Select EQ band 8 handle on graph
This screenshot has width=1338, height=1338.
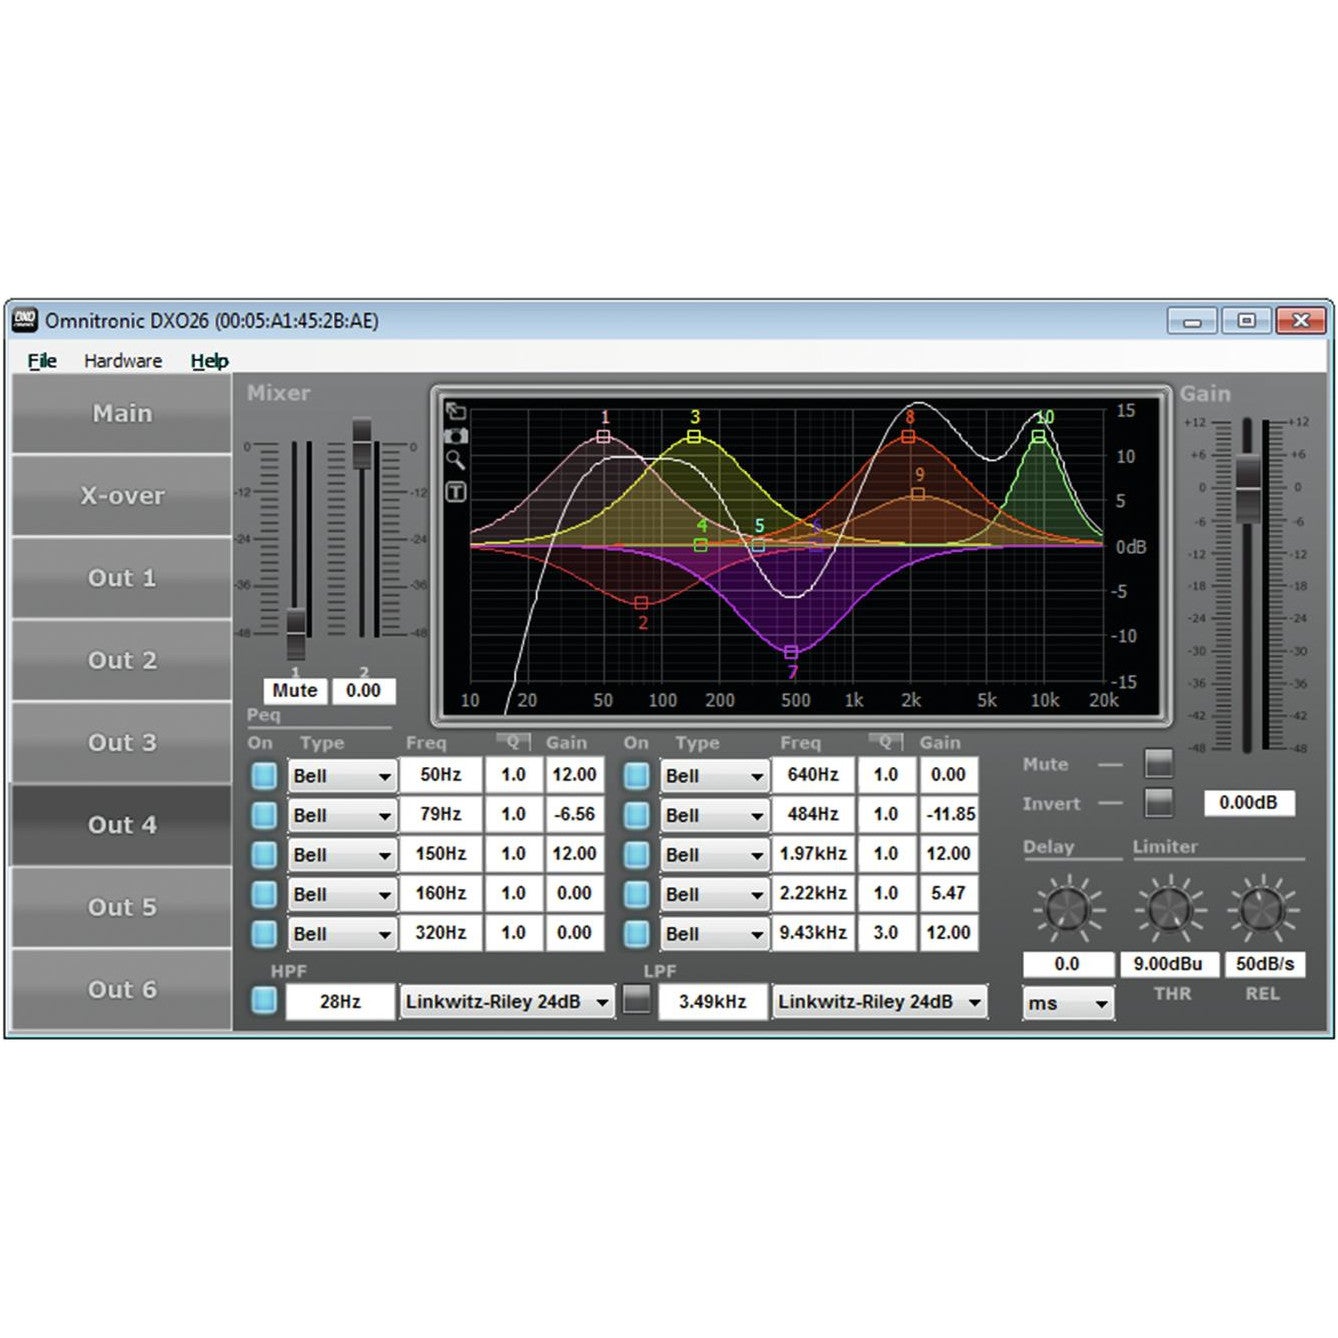click(x=908, y=436)
